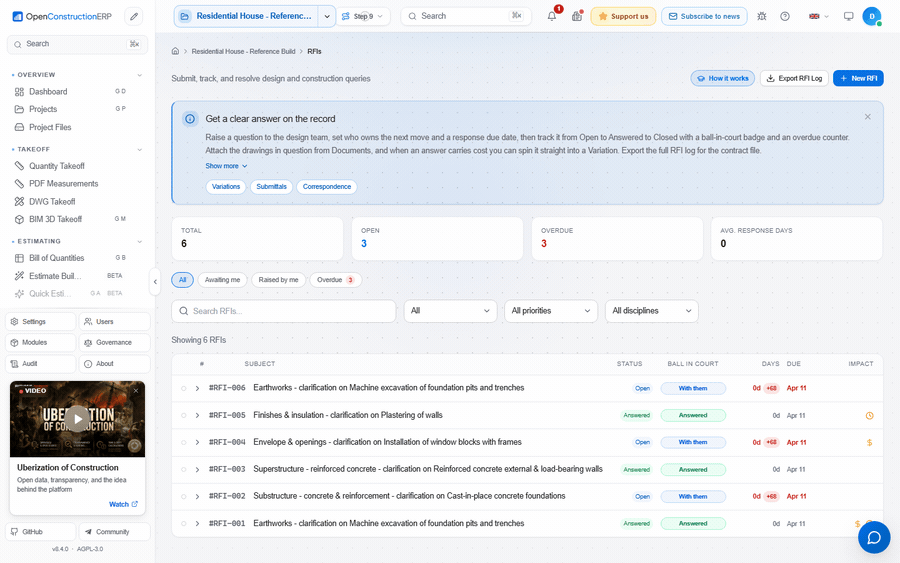Click the bug report icon in top bar

(x=762, y=16)
